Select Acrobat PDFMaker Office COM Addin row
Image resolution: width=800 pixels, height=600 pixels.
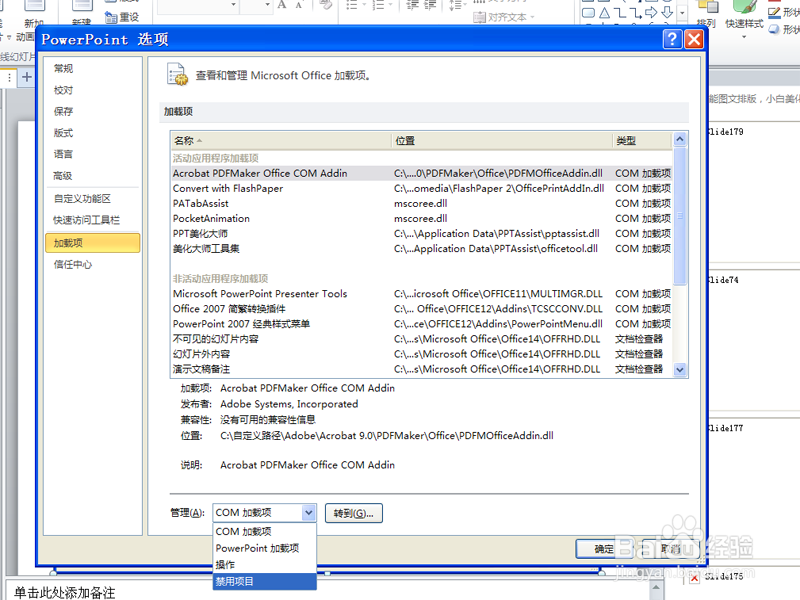click(421, 173)
